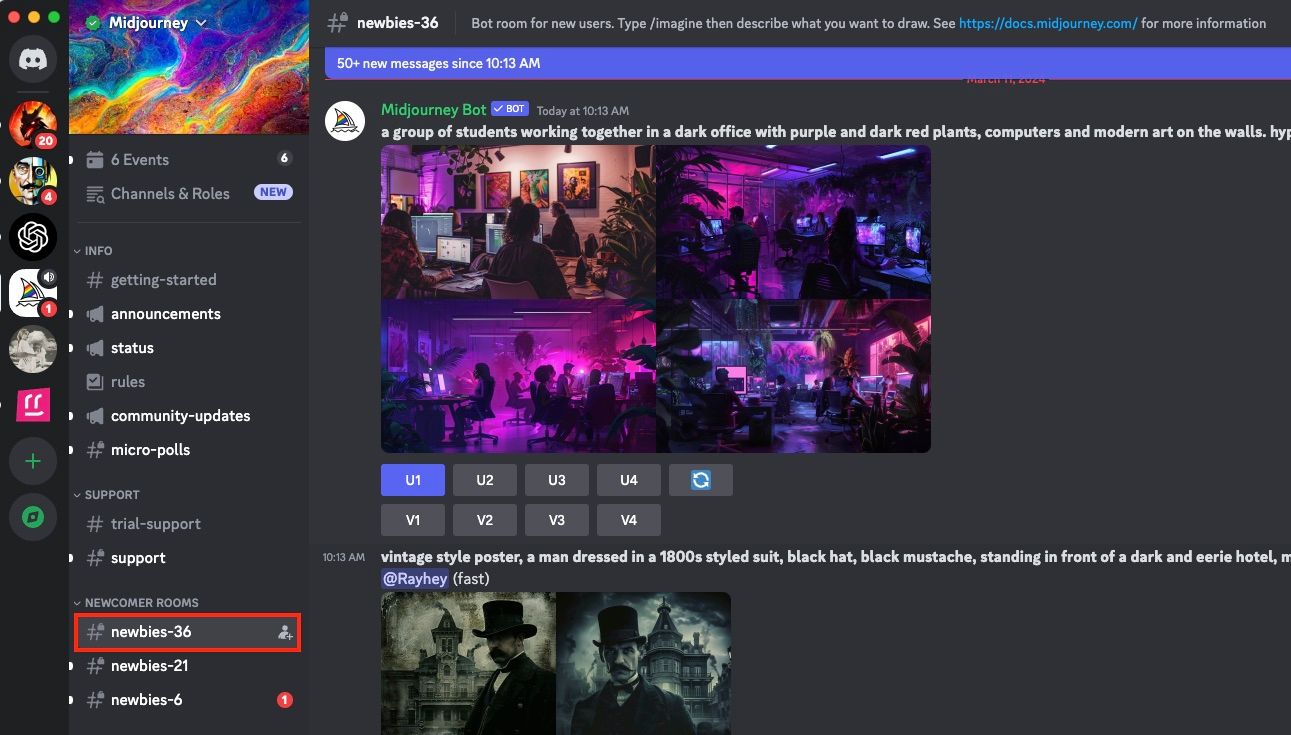Select the newbies-36 channel
The width and height of the screenshot is (1291, 735).
pyautogui.click(x=188, y=632)
